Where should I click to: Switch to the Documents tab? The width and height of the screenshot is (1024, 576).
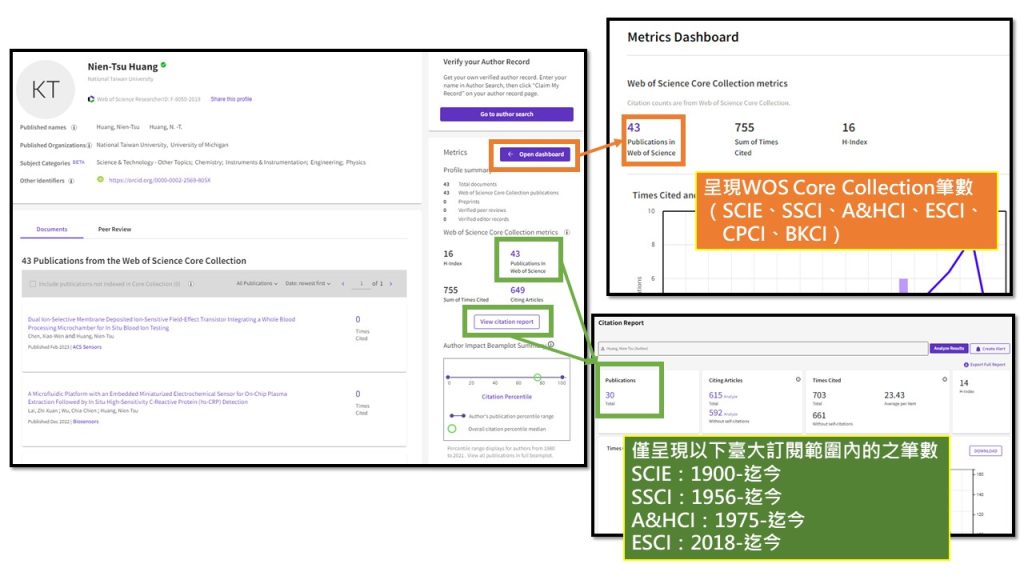pyautogui.click(x=52, y=229)
